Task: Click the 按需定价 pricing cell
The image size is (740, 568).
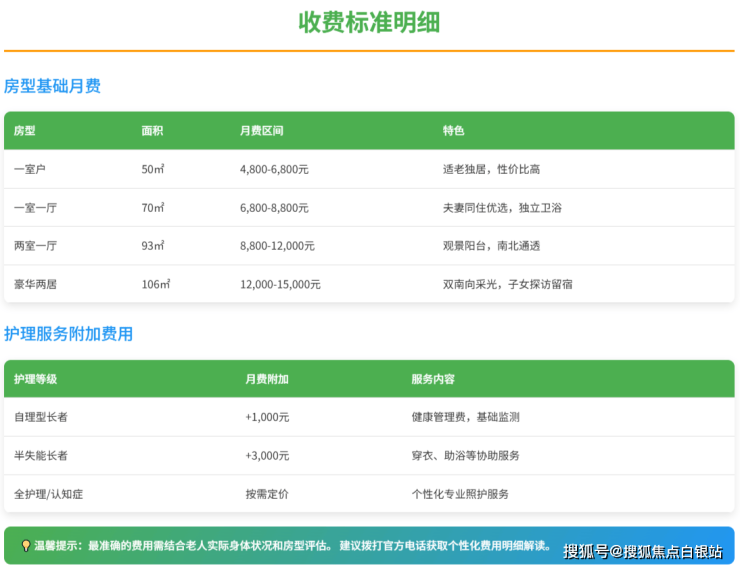Action: tap(267, 494)
